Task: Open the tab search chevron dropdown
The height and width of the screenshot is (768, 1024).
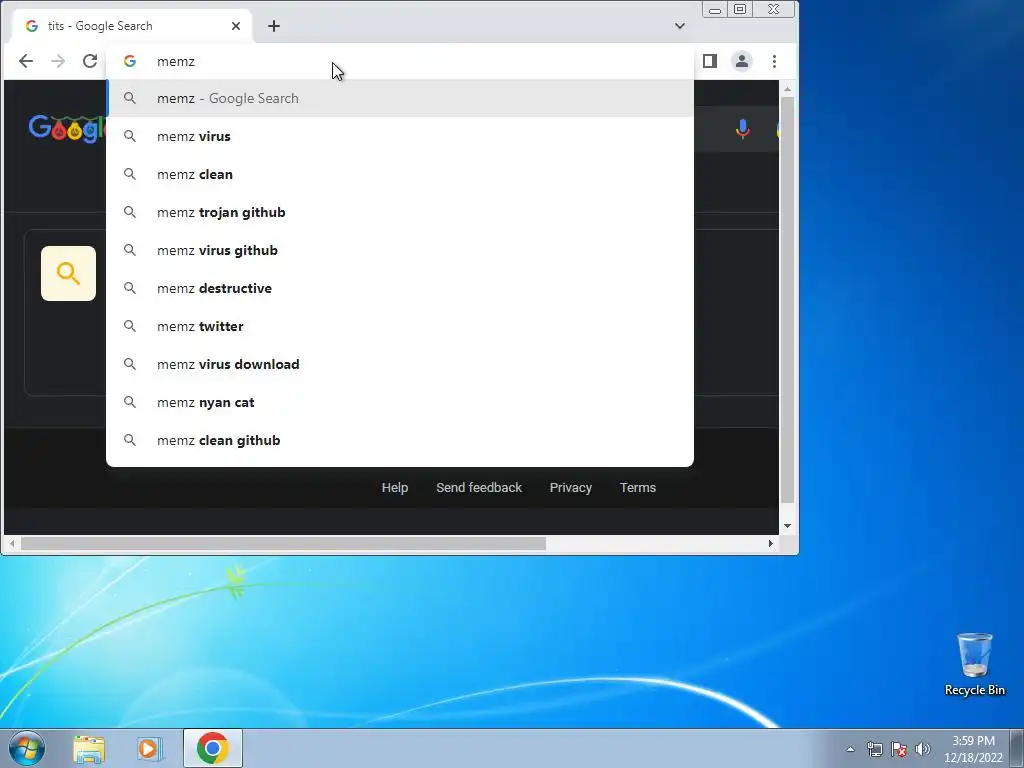Action: click(680, 26)
